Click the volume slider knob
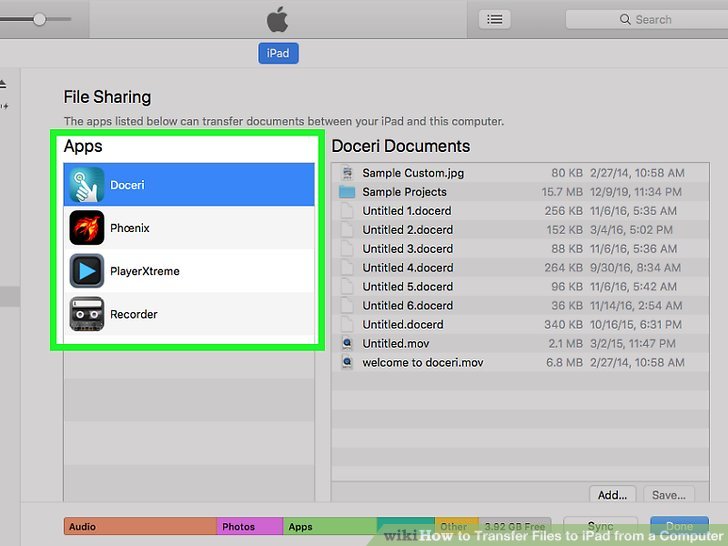The width and height of the screenshot is (728, 546). [x=39, y=19]
